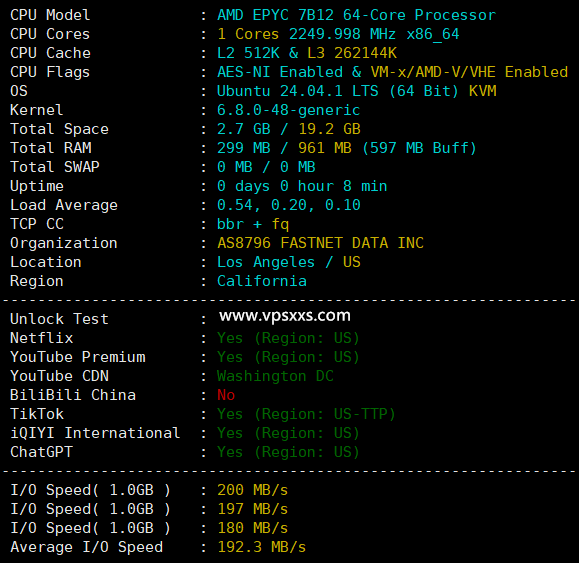Click the YouTube CDN Washington DC value
The height and width of the screenshot is (563, 579).
coord(275,376)
